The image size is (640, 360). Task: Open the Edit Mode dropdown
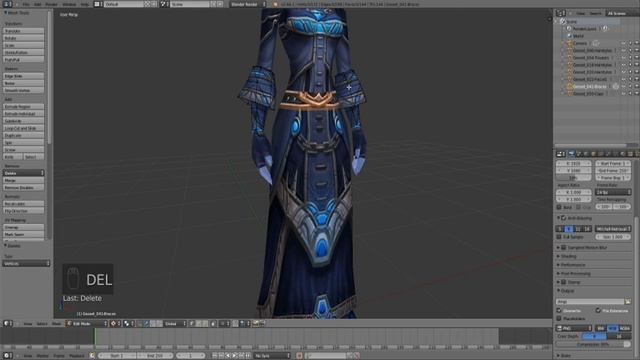coord(87,323)
